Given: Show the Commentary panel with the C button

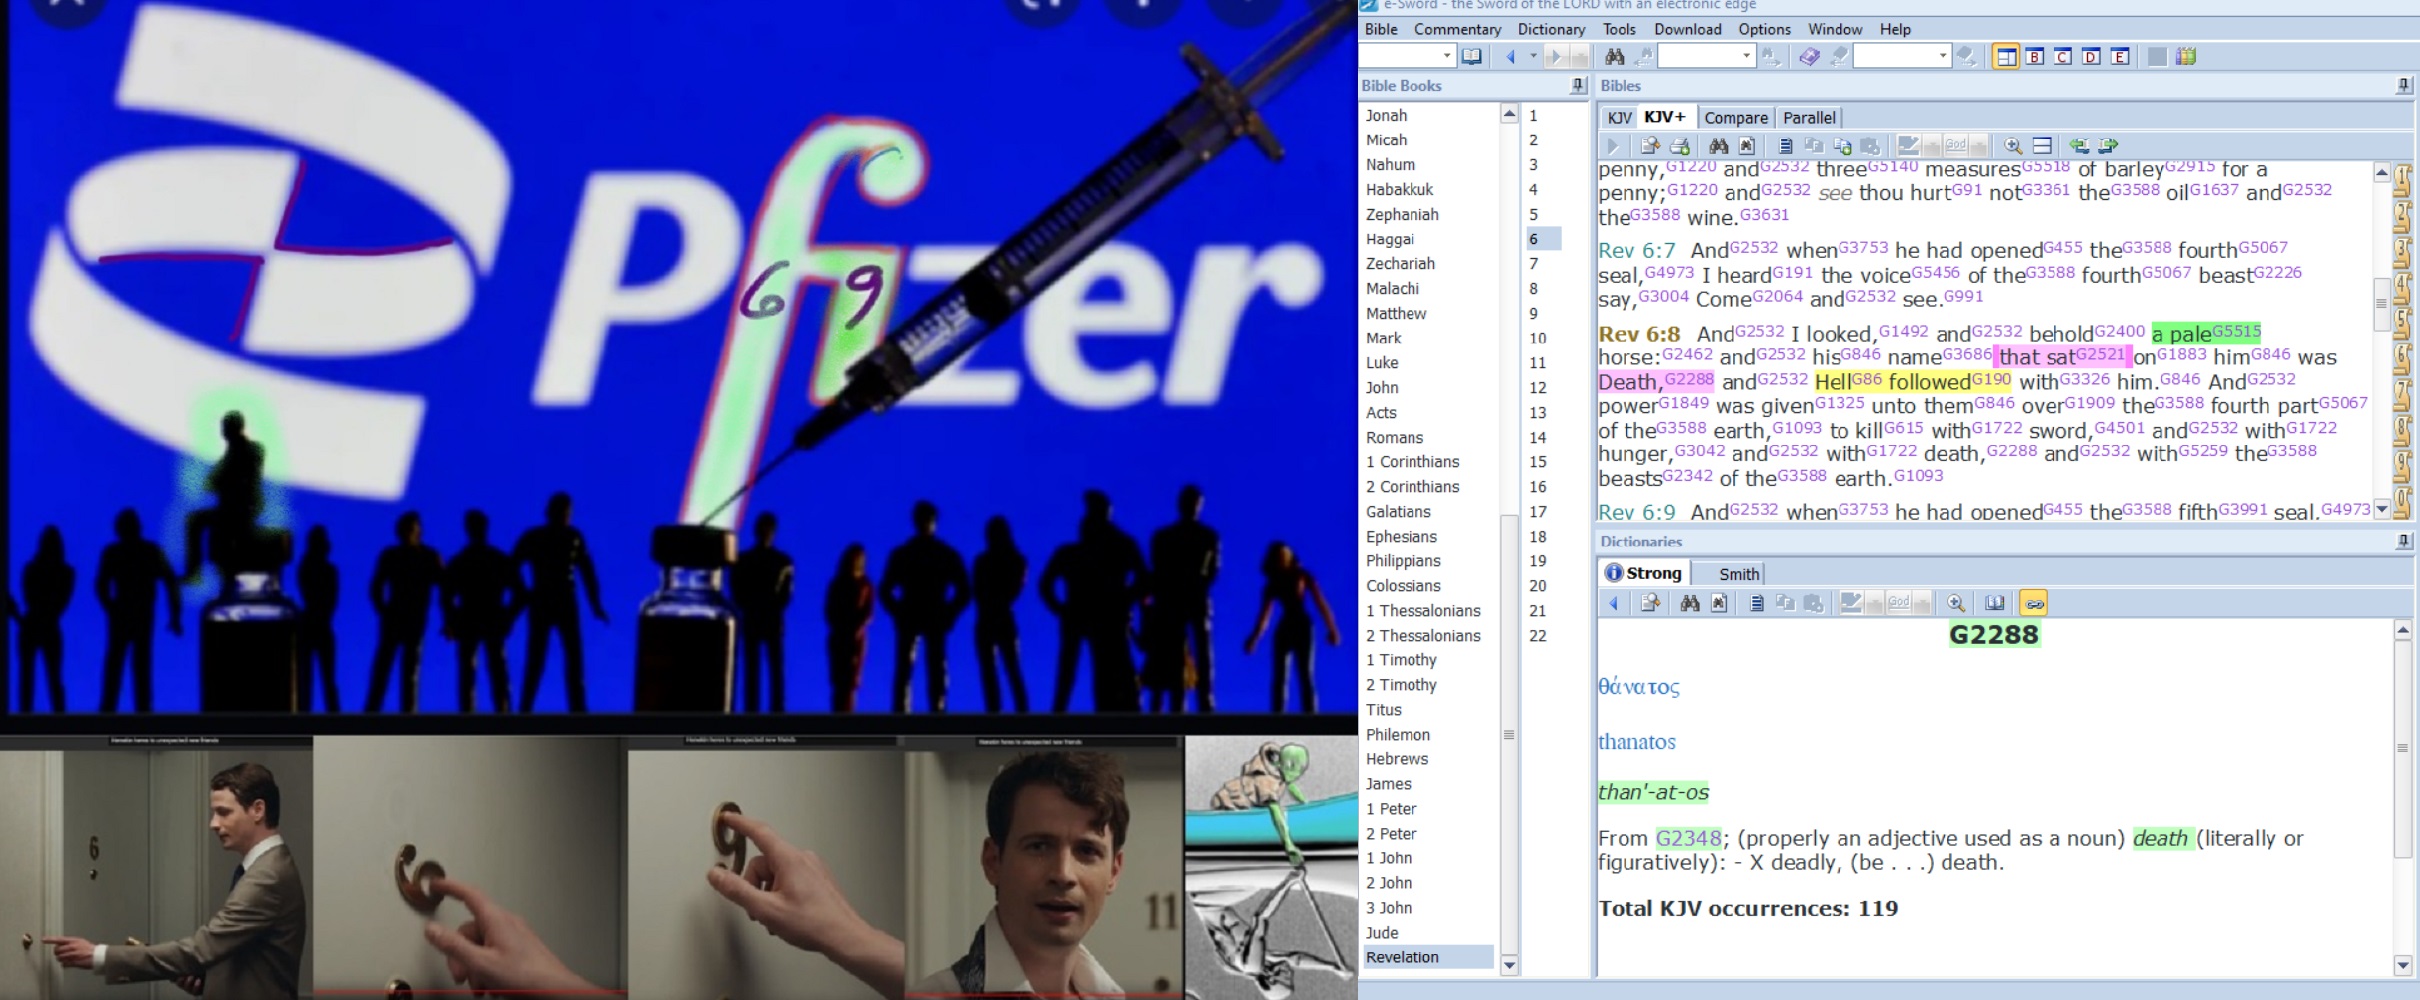Looking at the screenshot, I should (x=2062, y=57).
